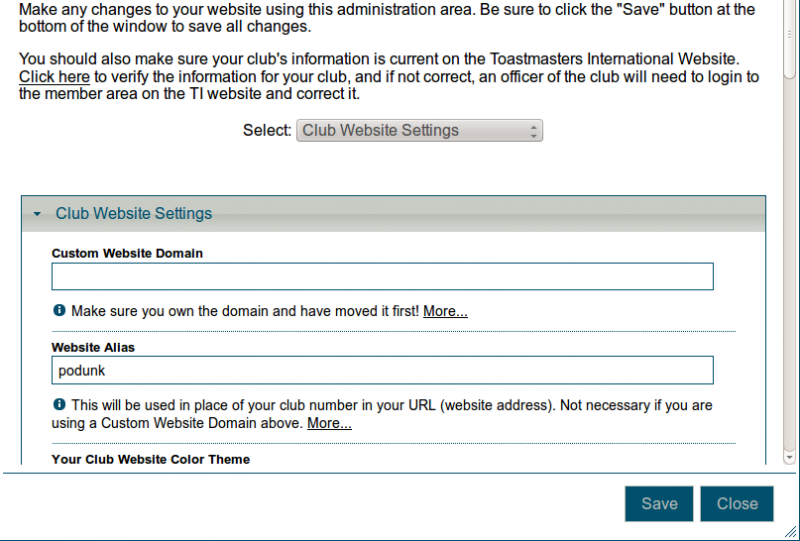Collapse the Club Website Settings triangle arrow

37,214
